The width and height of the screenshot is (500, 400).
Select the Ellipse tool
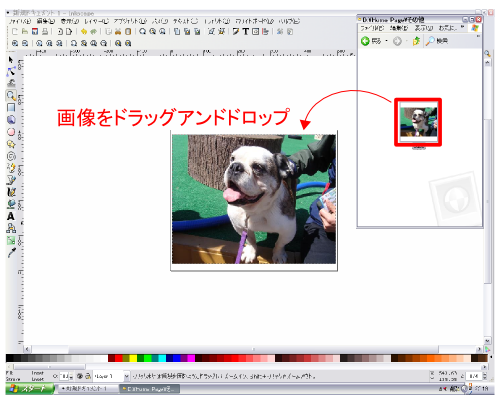coord(11,132)
